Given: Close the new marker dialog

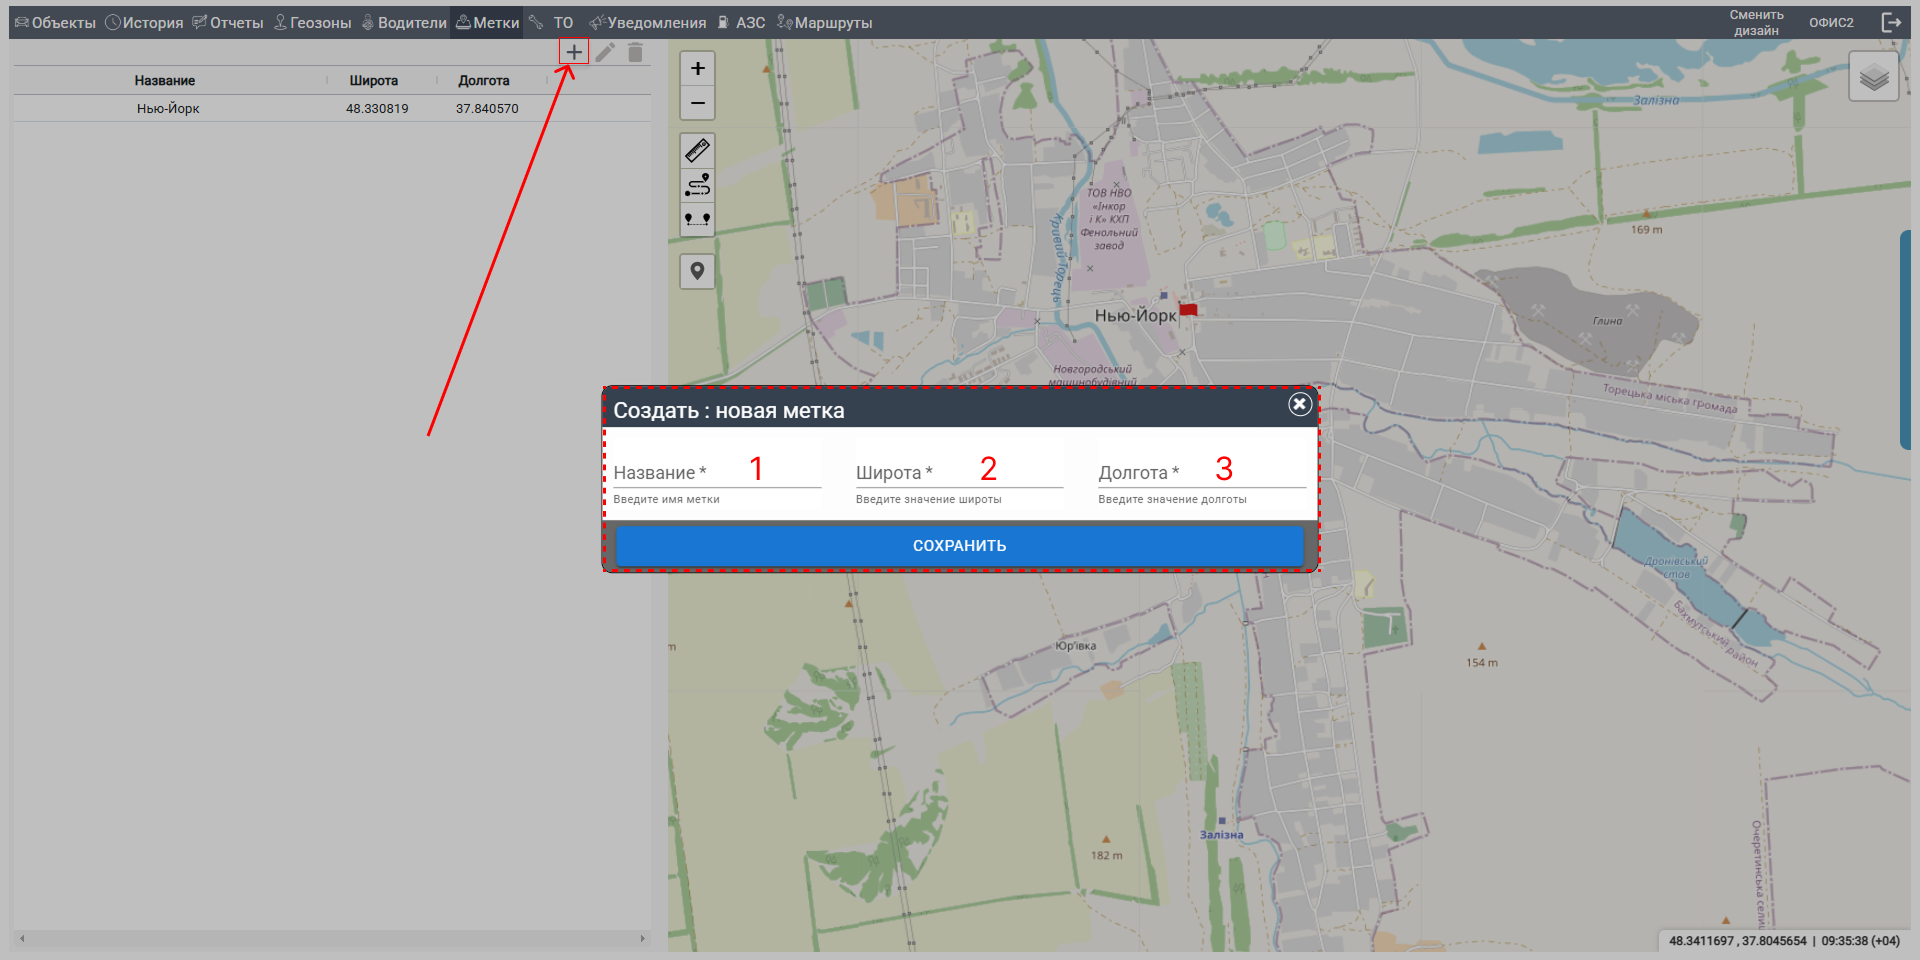Looking at the screenshot, I should (x=1299, y=404).
